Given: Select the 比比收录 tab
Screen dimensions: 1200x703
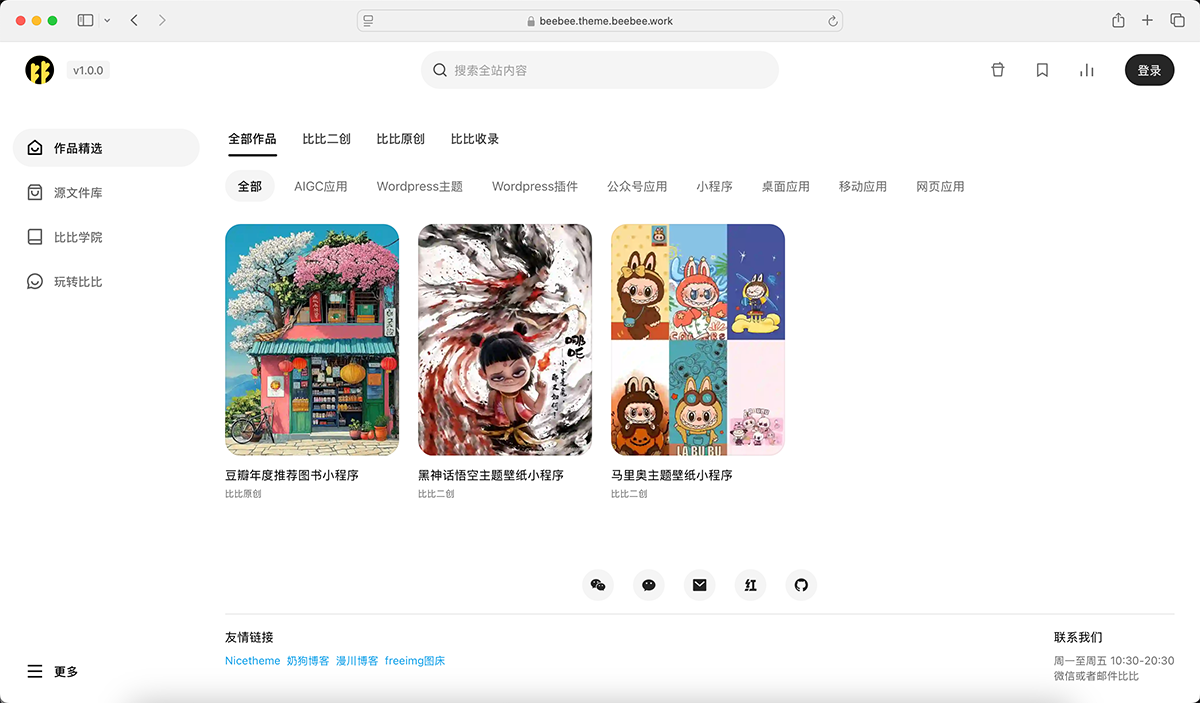Looking at the screenshot, I should pyautogui.click(x=475, y=139).
